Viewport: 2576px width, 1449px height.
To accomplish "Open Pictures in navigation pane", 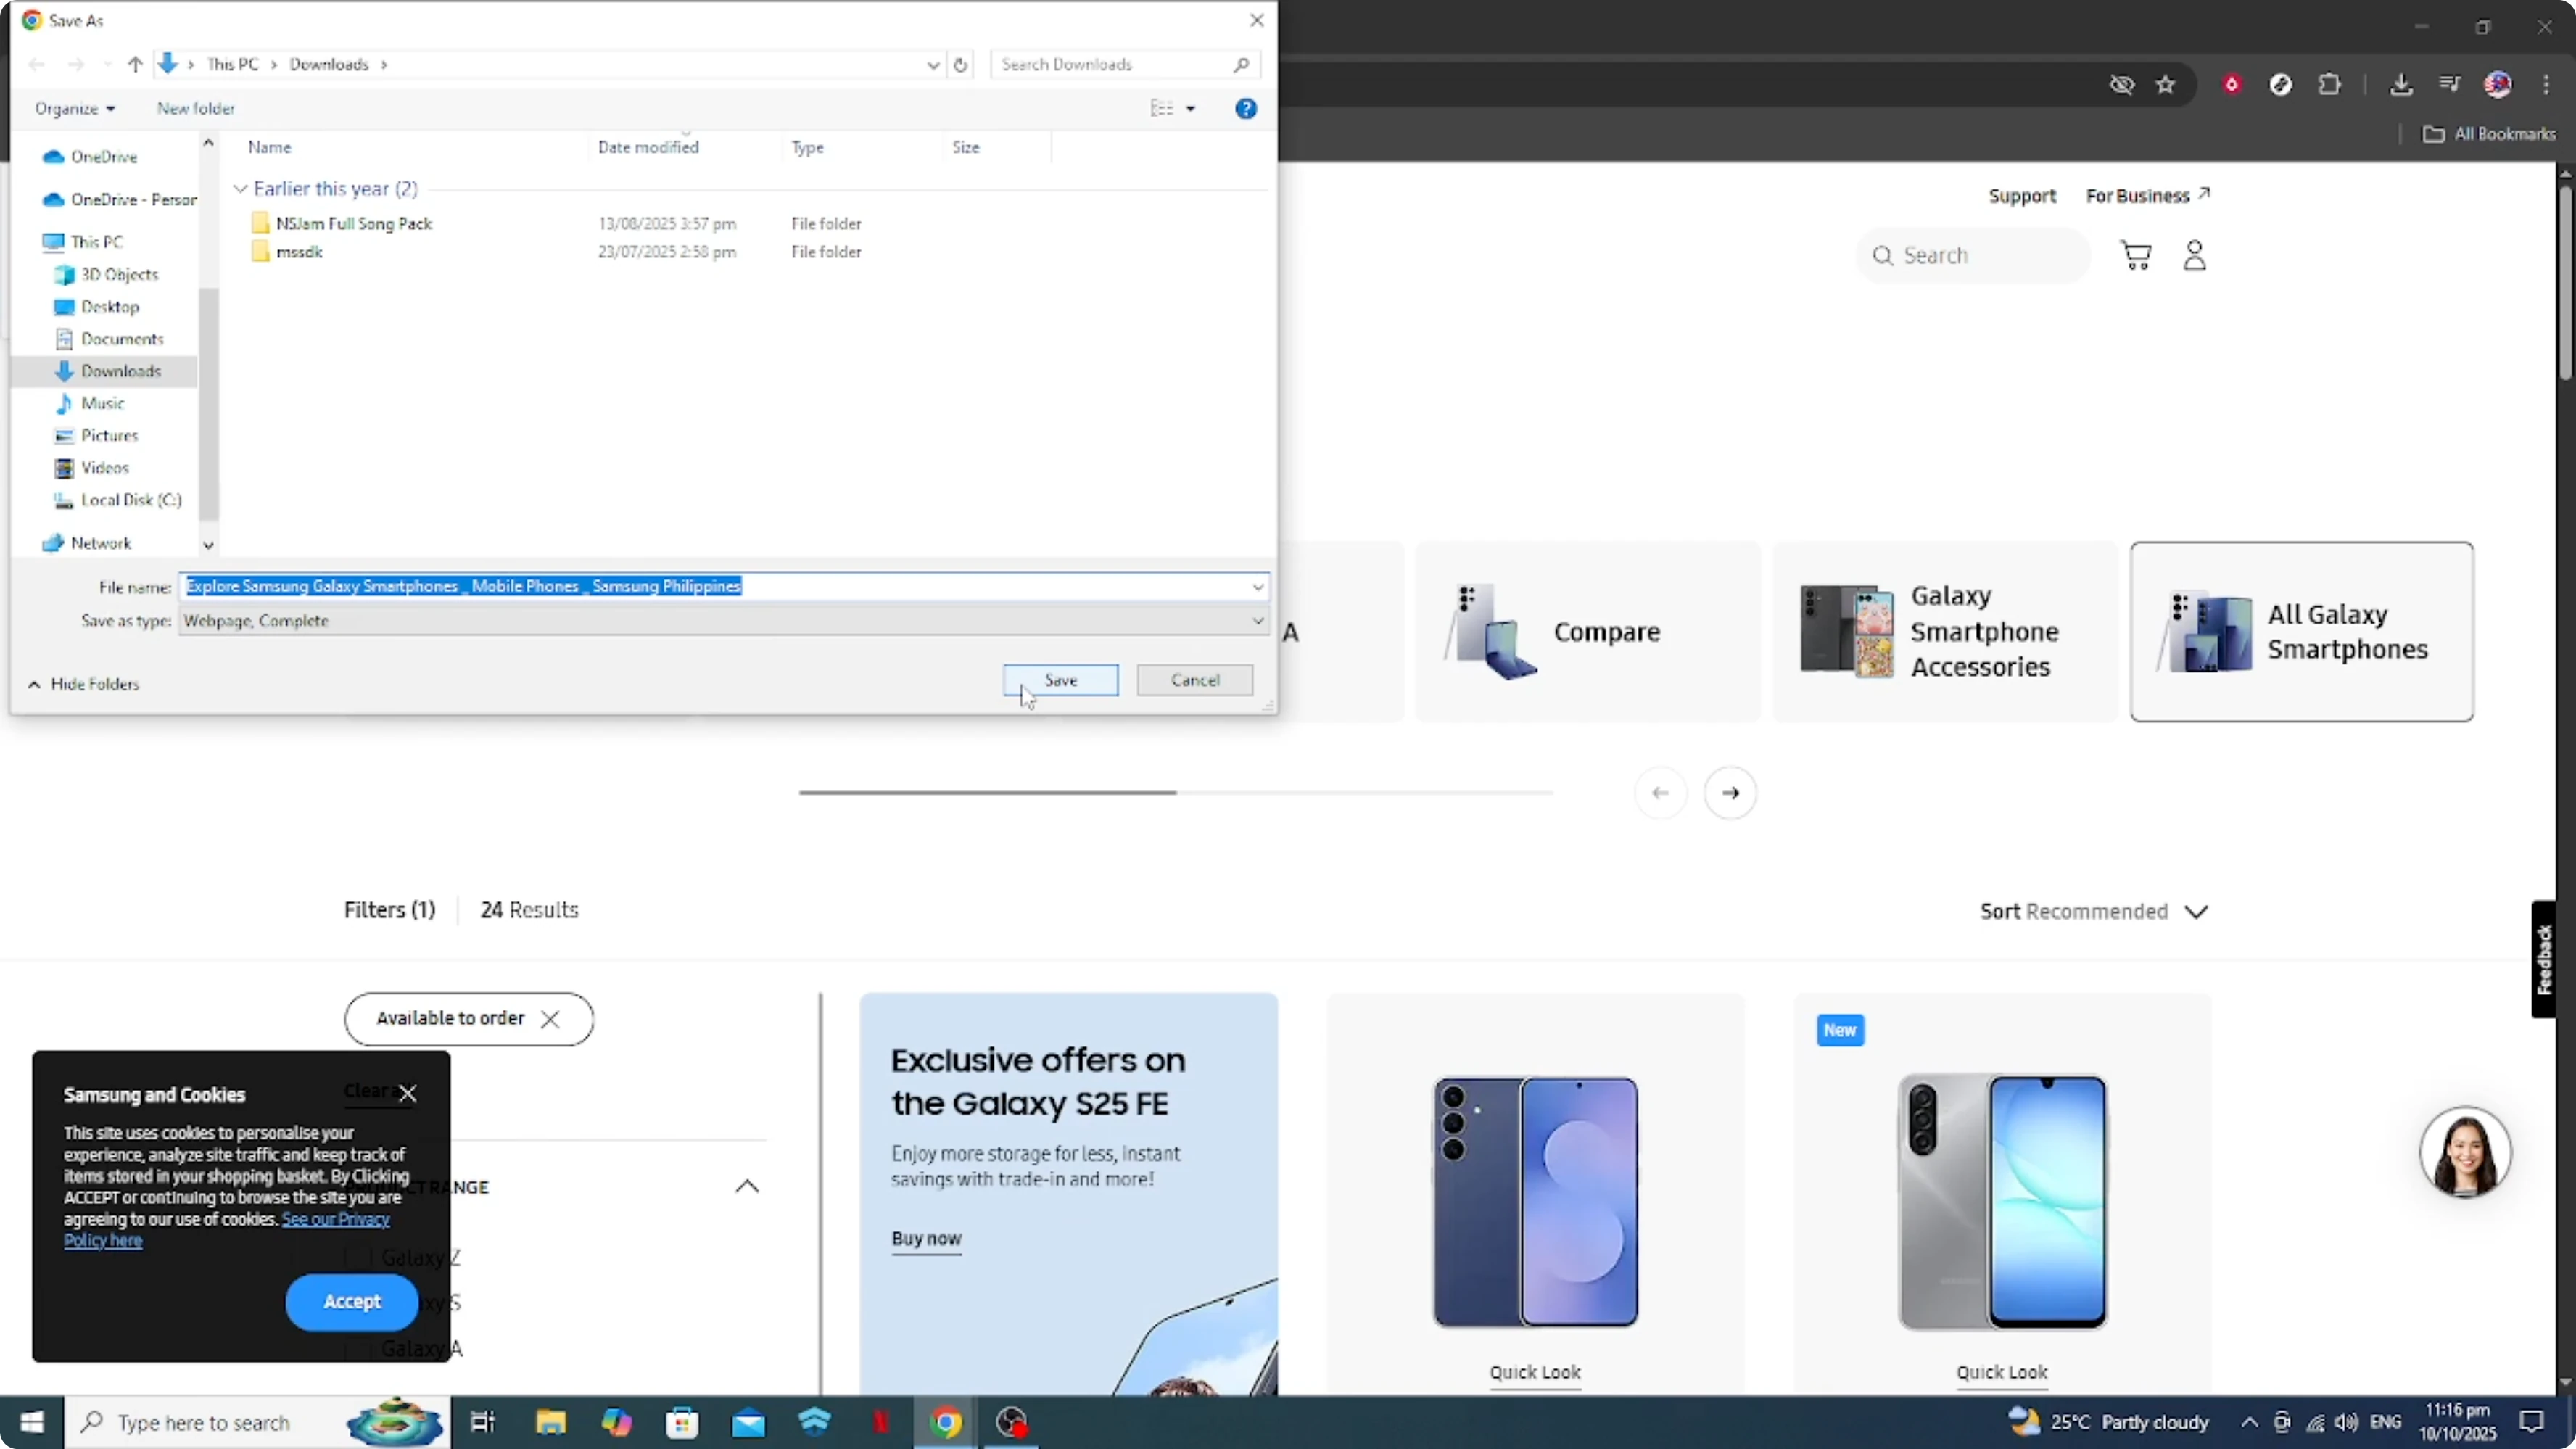I will coord(109,436).
